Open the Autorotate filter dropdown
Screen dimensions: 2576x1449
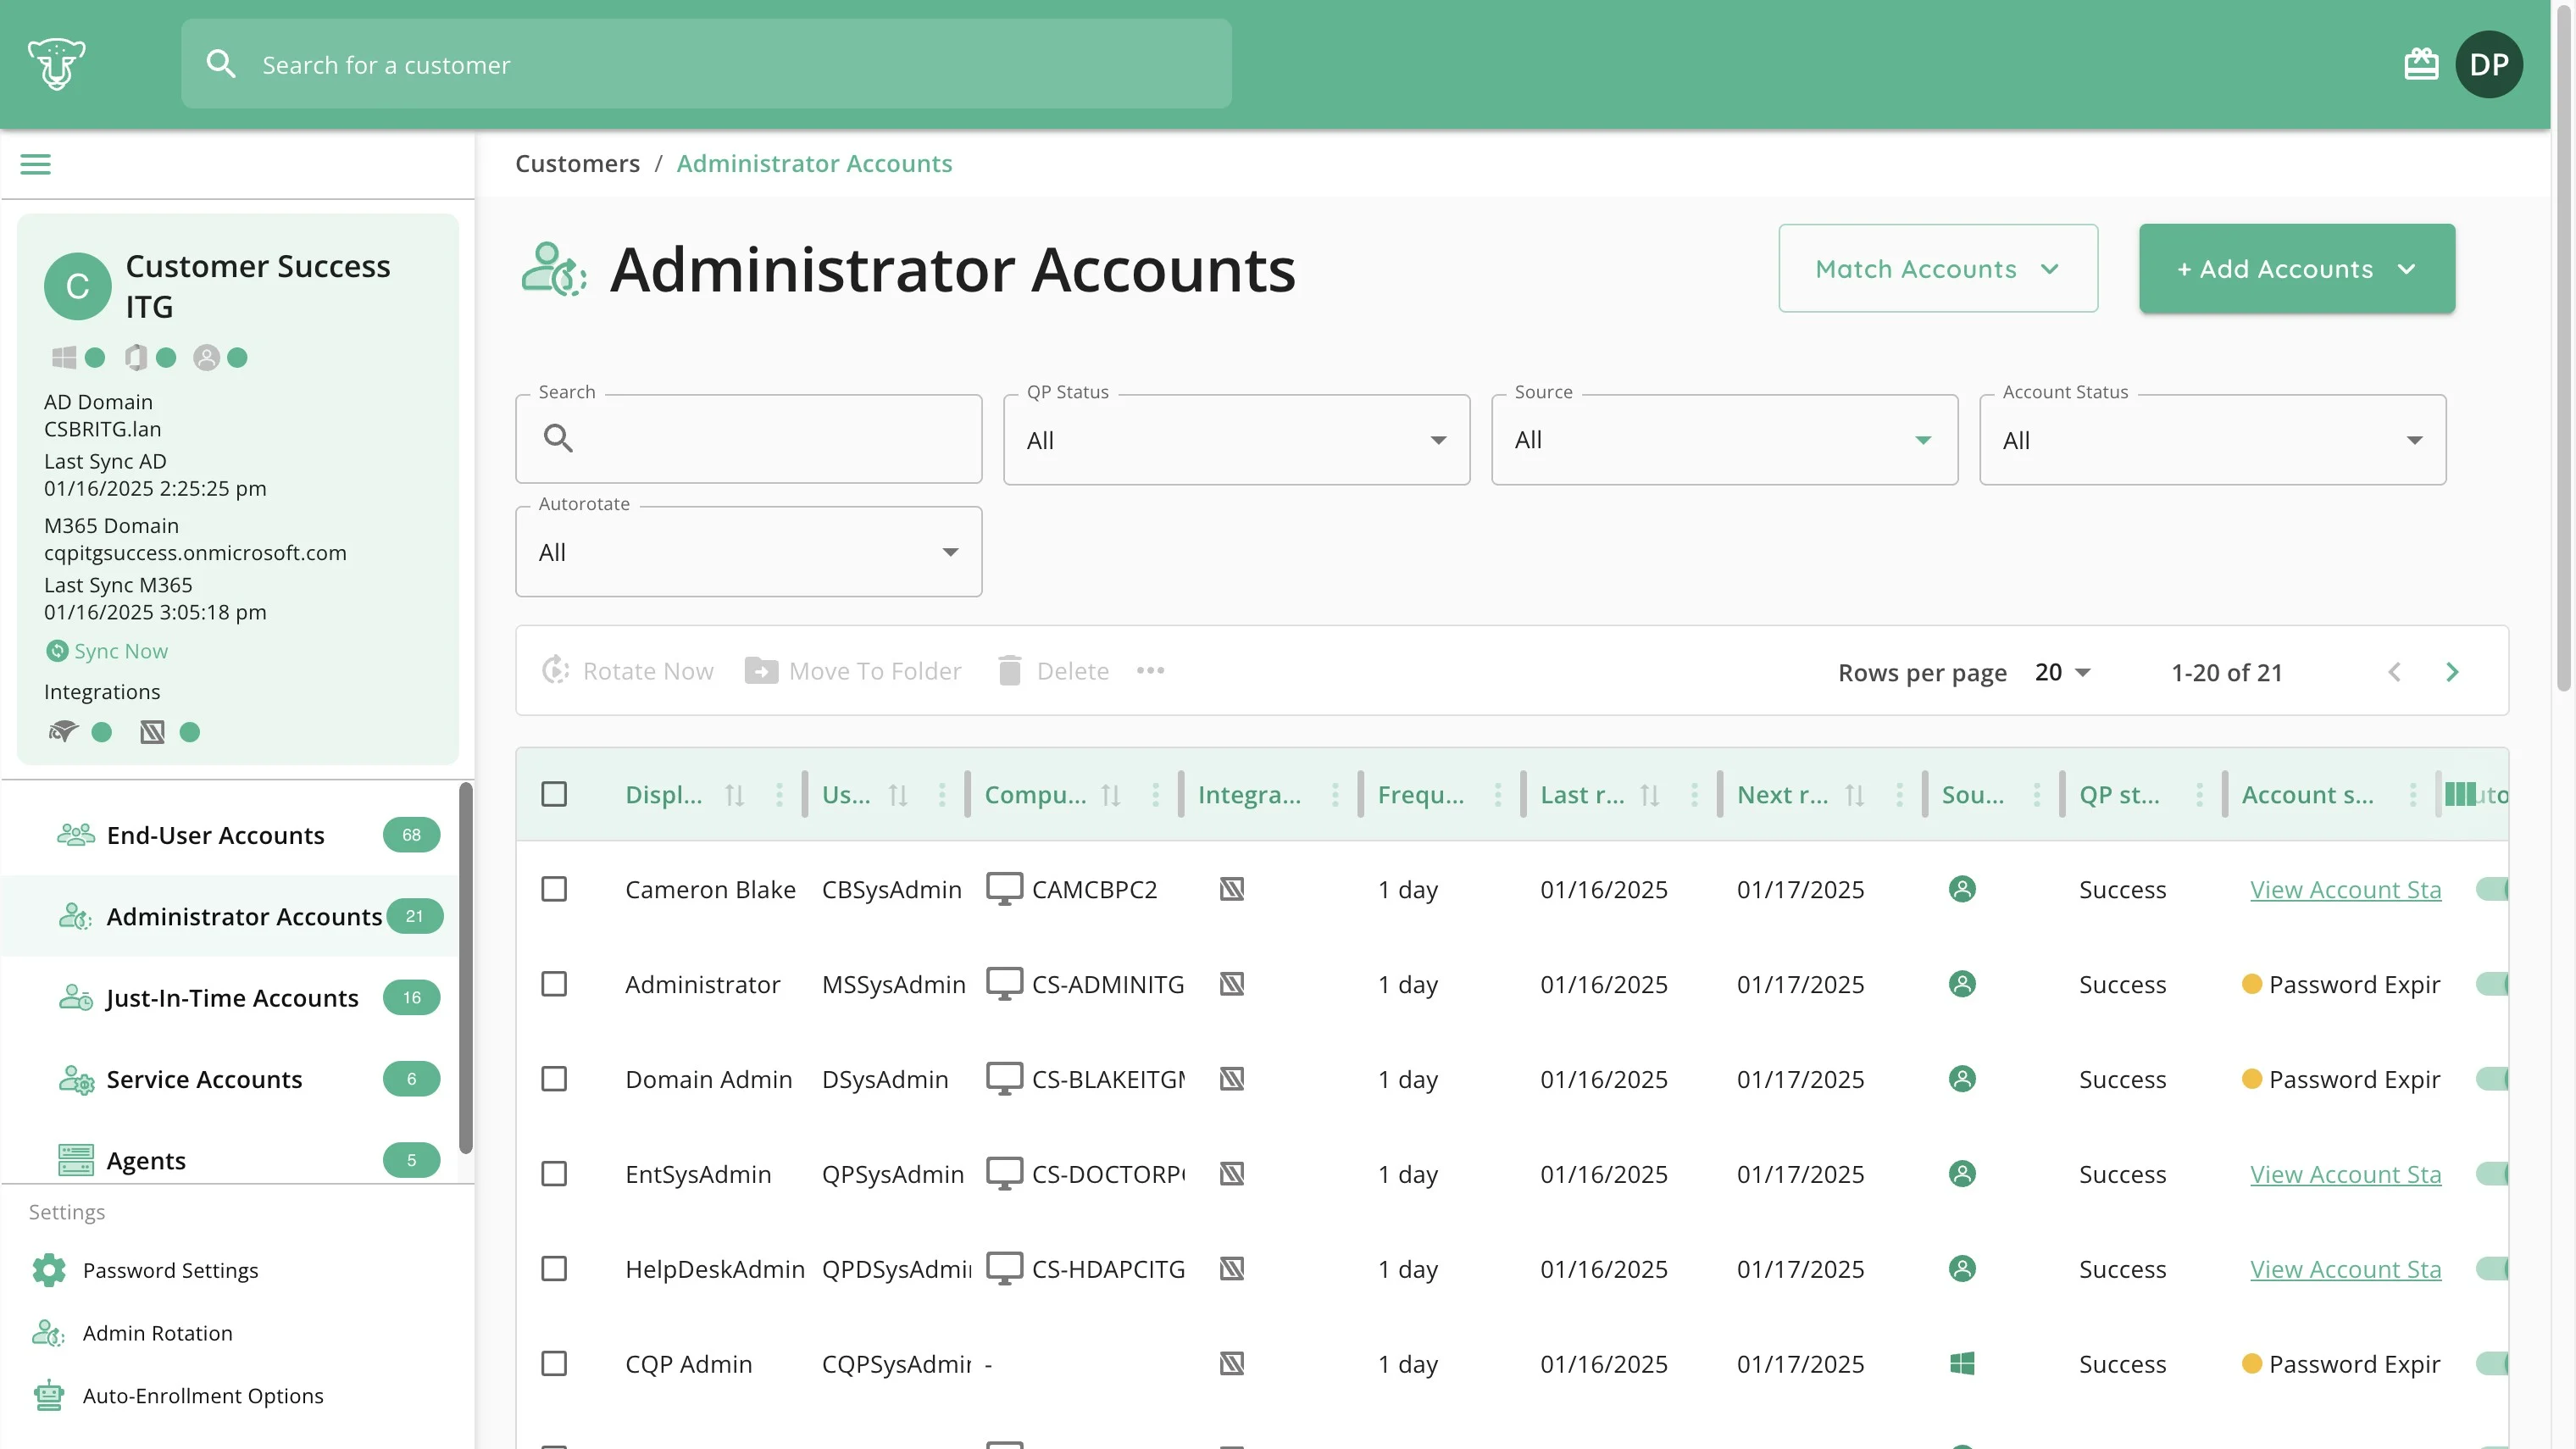748,552
